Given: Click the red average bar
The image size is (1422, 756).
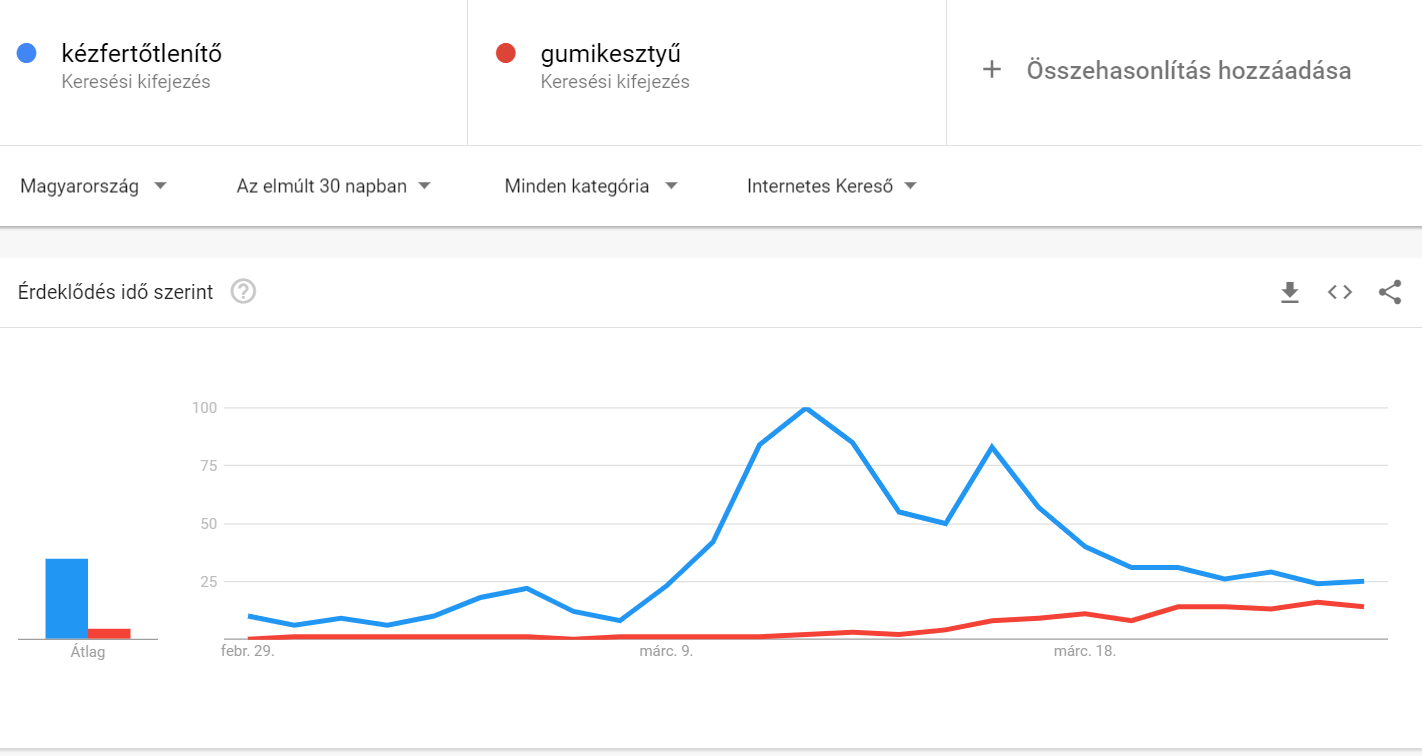Looking at the screenshot, I should (x=109, y=633).
